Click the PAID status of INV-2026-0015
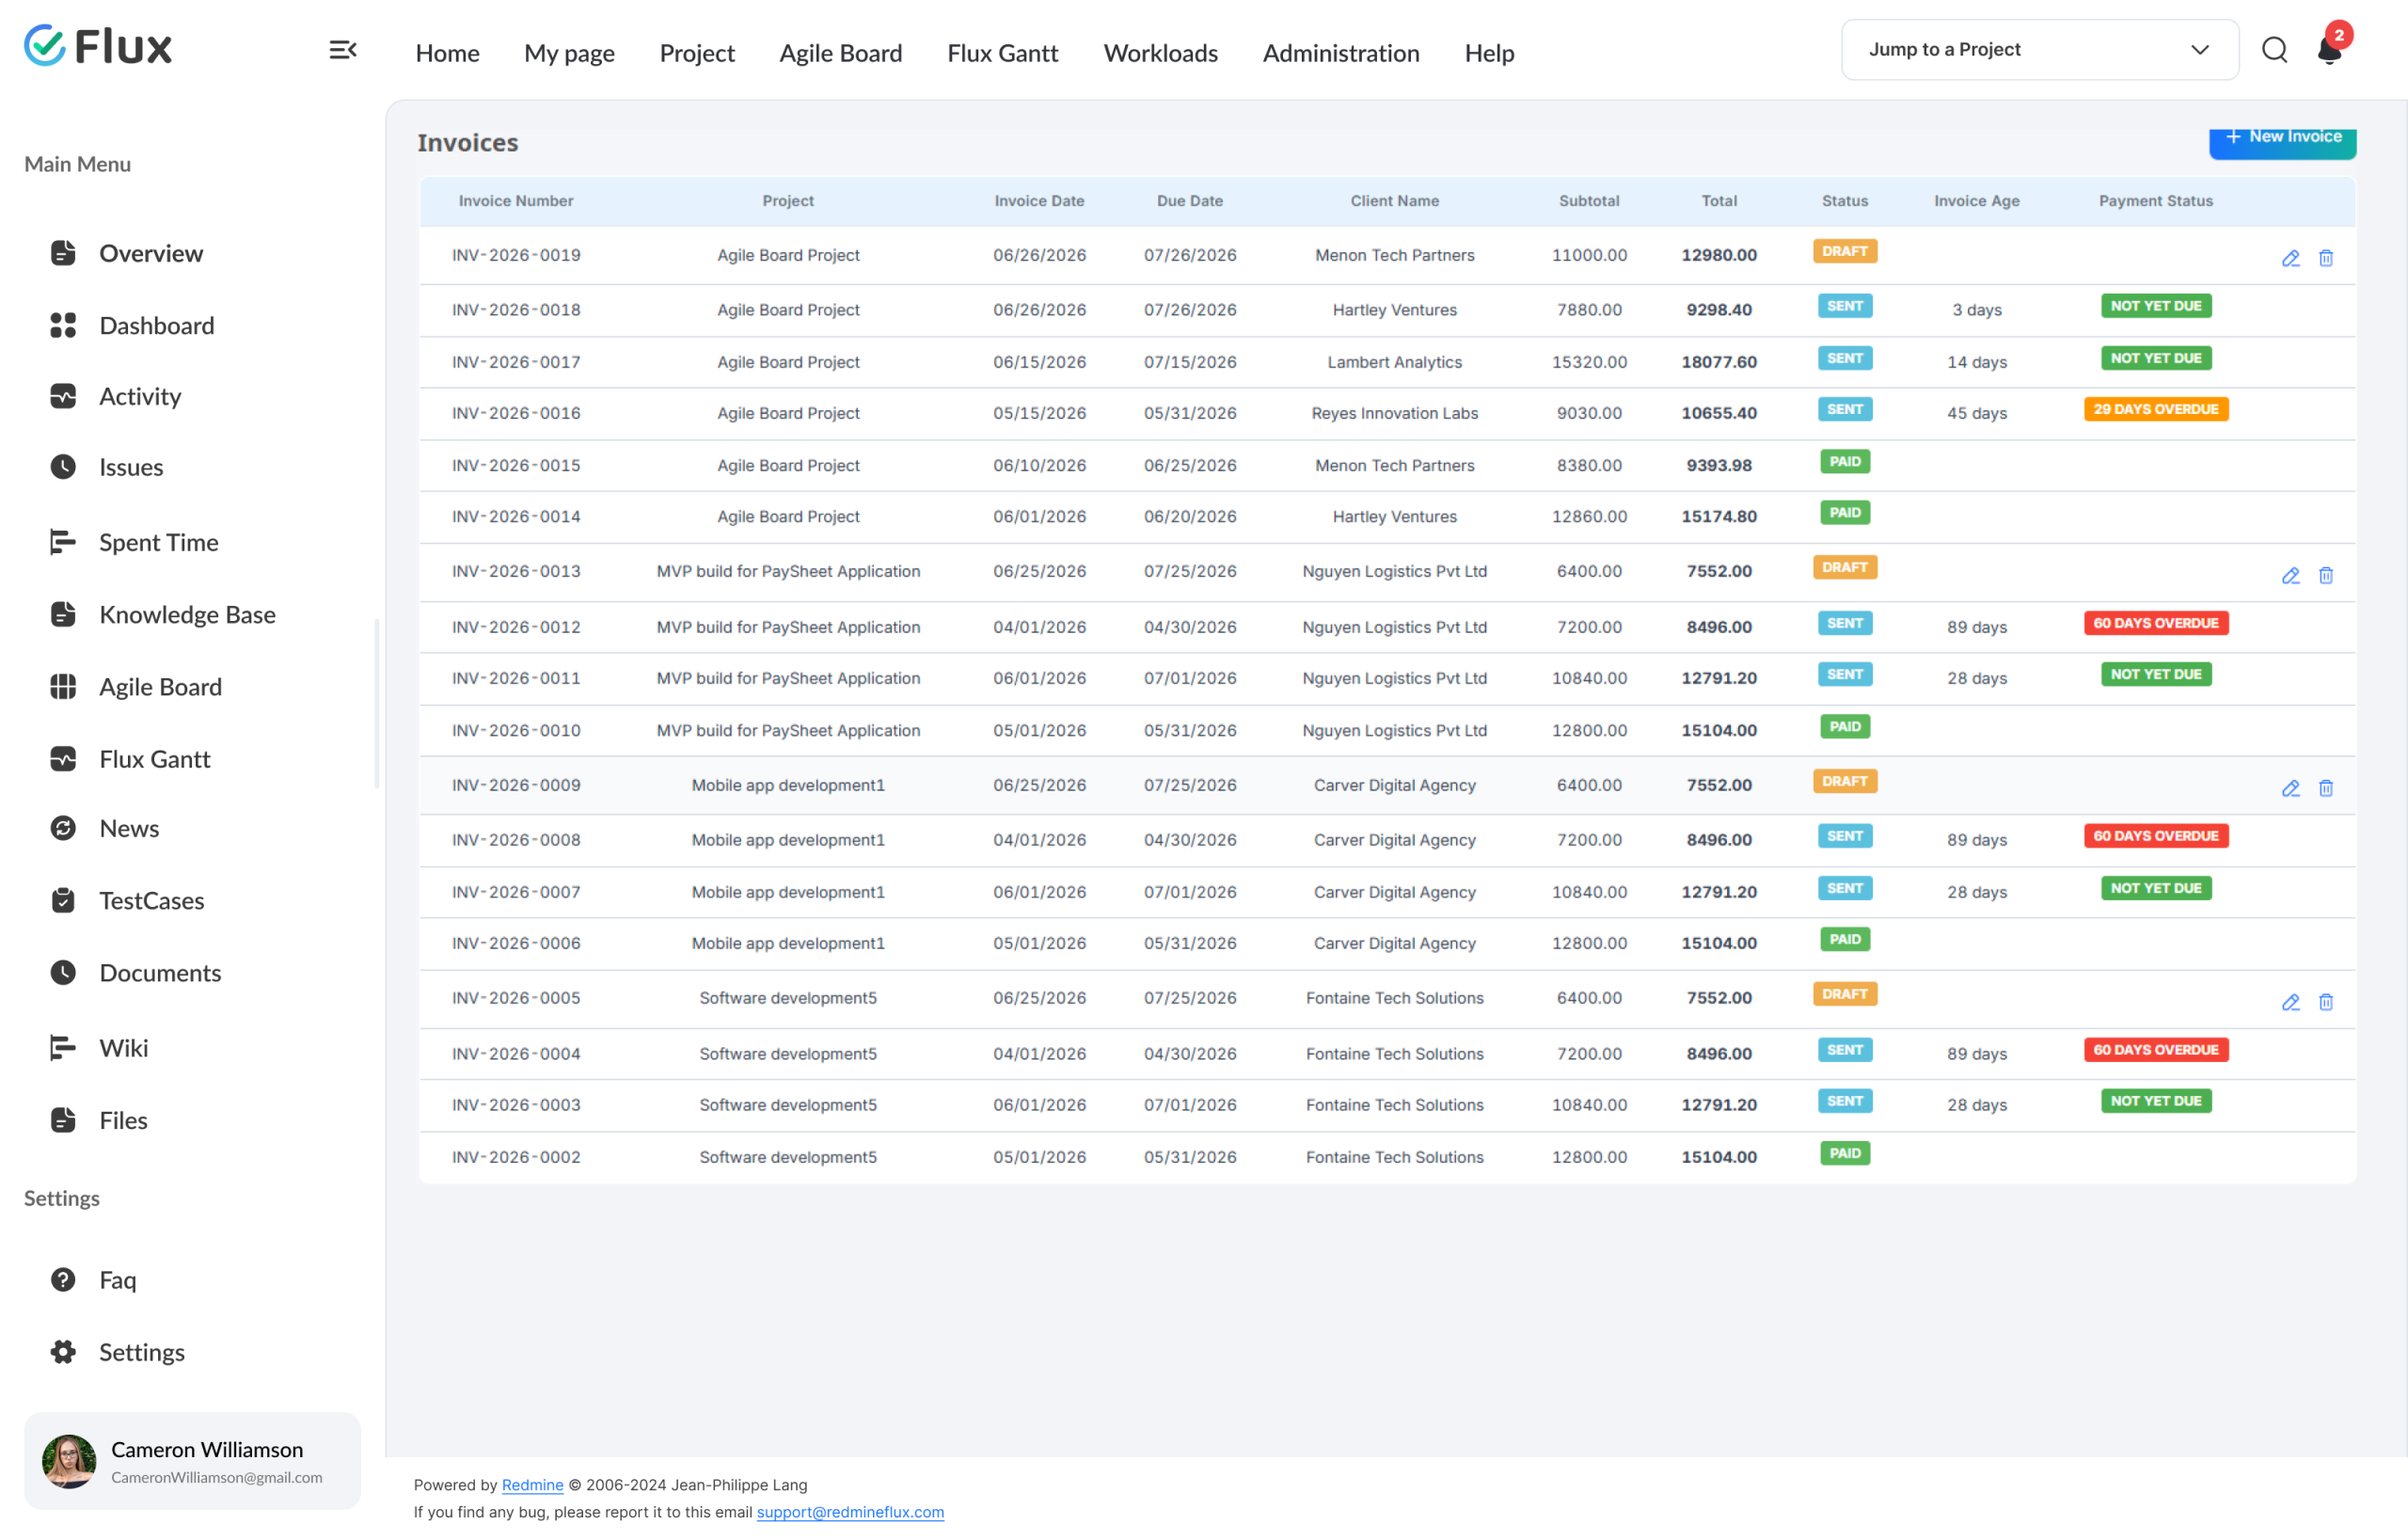 [1844, 461]
